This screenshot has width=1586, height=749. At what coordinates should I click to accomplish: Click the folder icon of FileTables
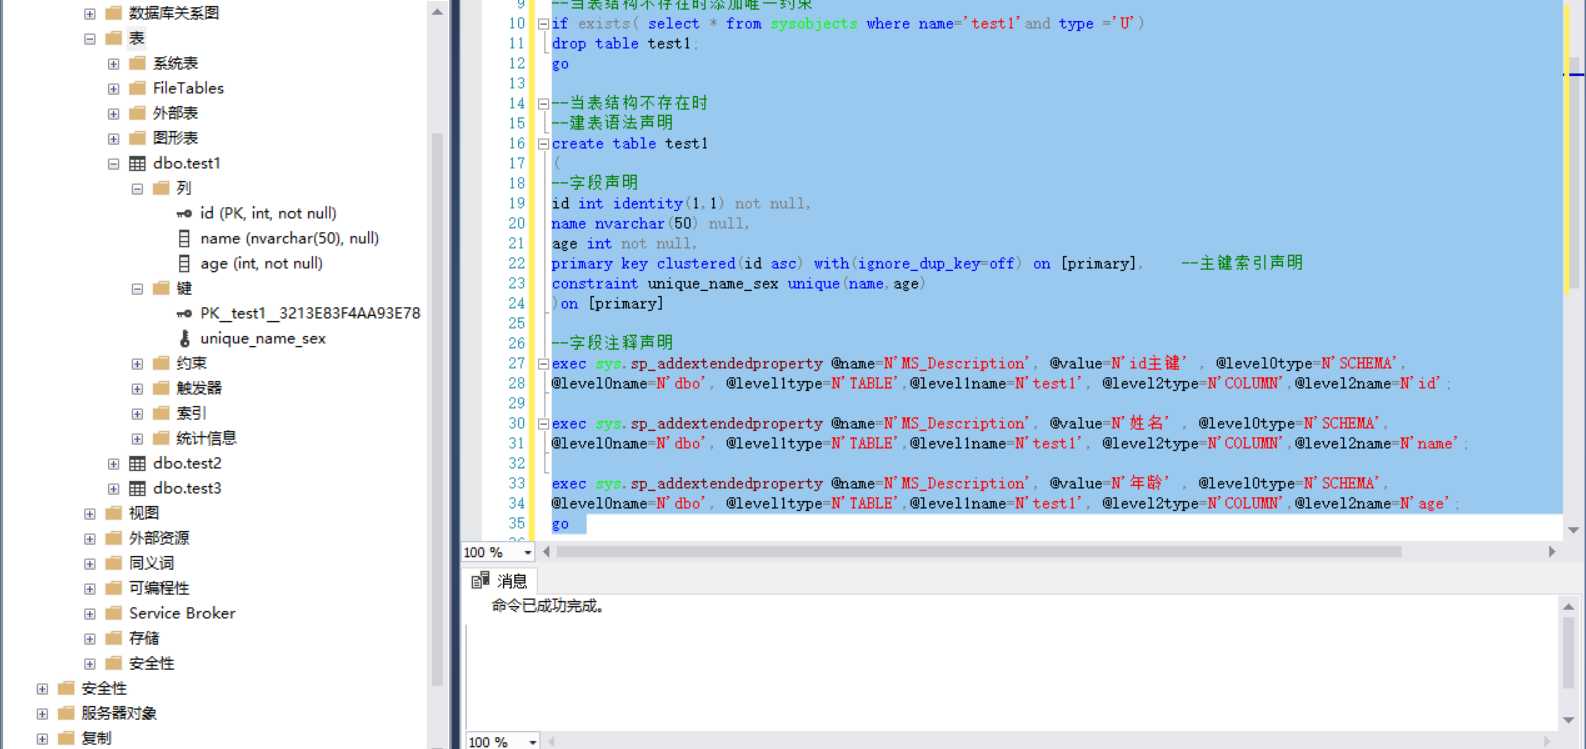(x=138, y=88)
